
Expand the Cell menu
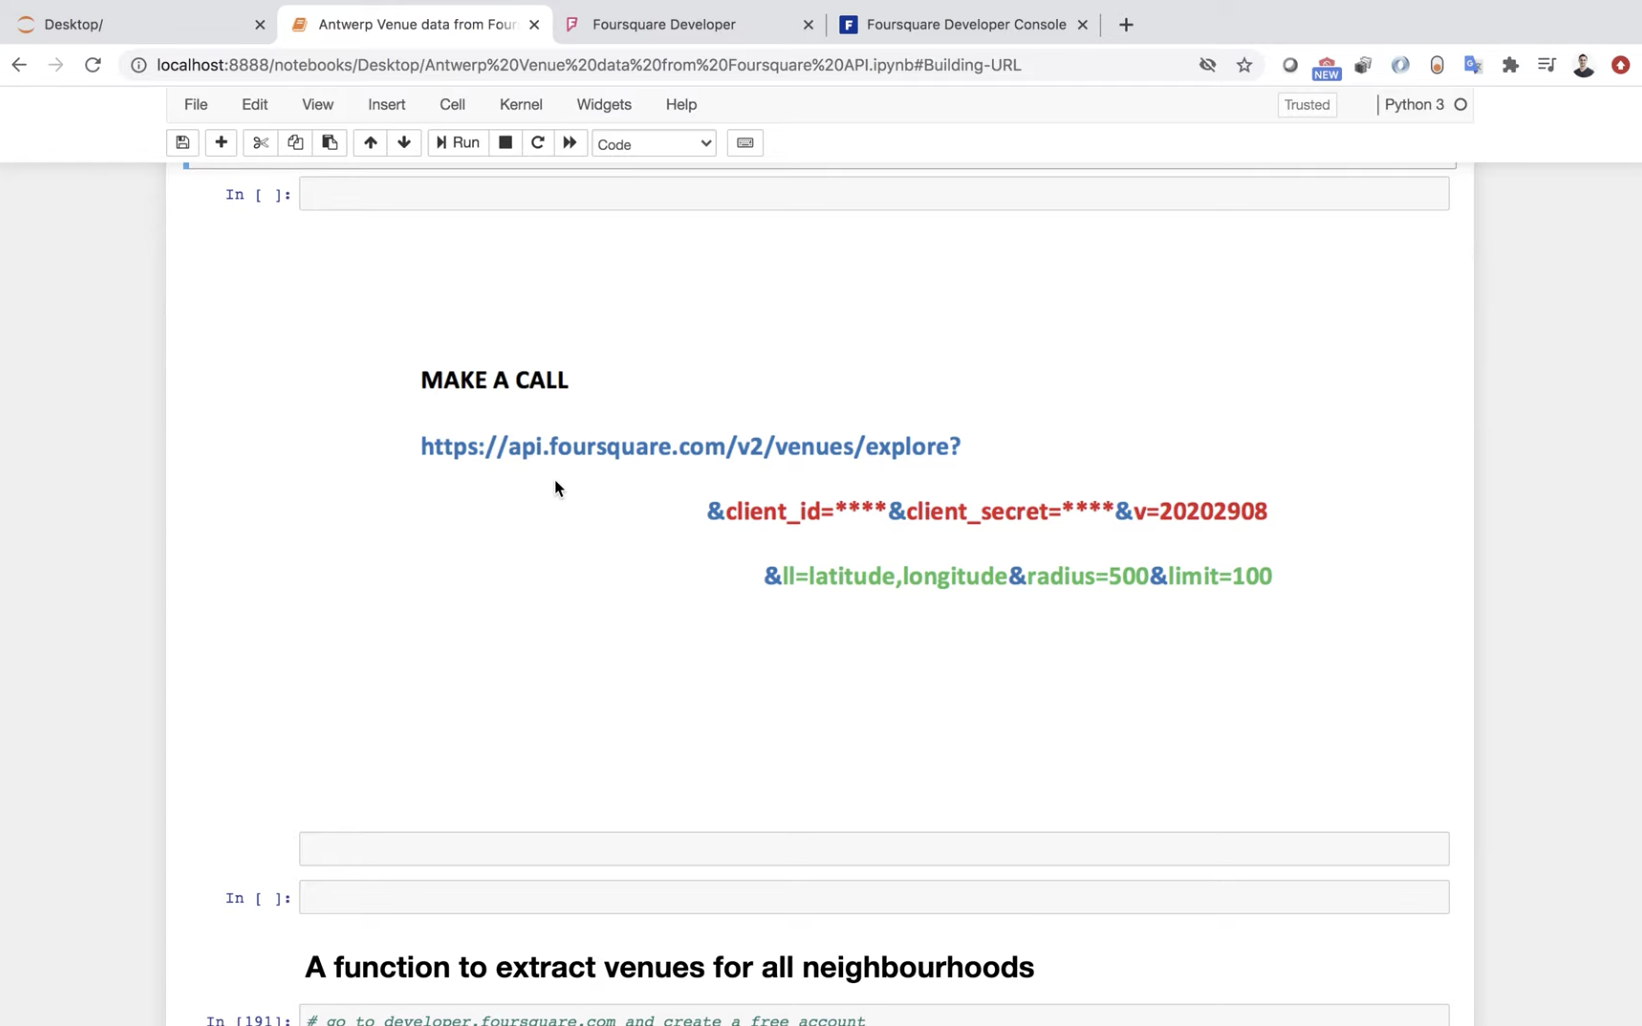point(452,104)
